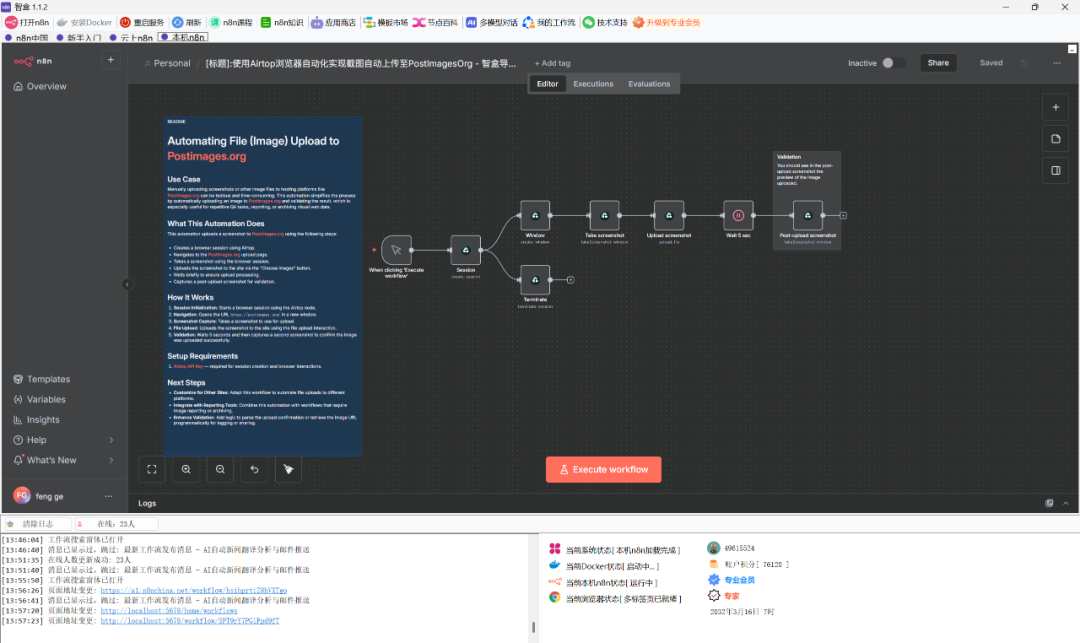Image resolution: width=1080 pixels, height=643 pixels.
Task: Expand the Logs panel chevron
Action: (x=1066, y=503)
